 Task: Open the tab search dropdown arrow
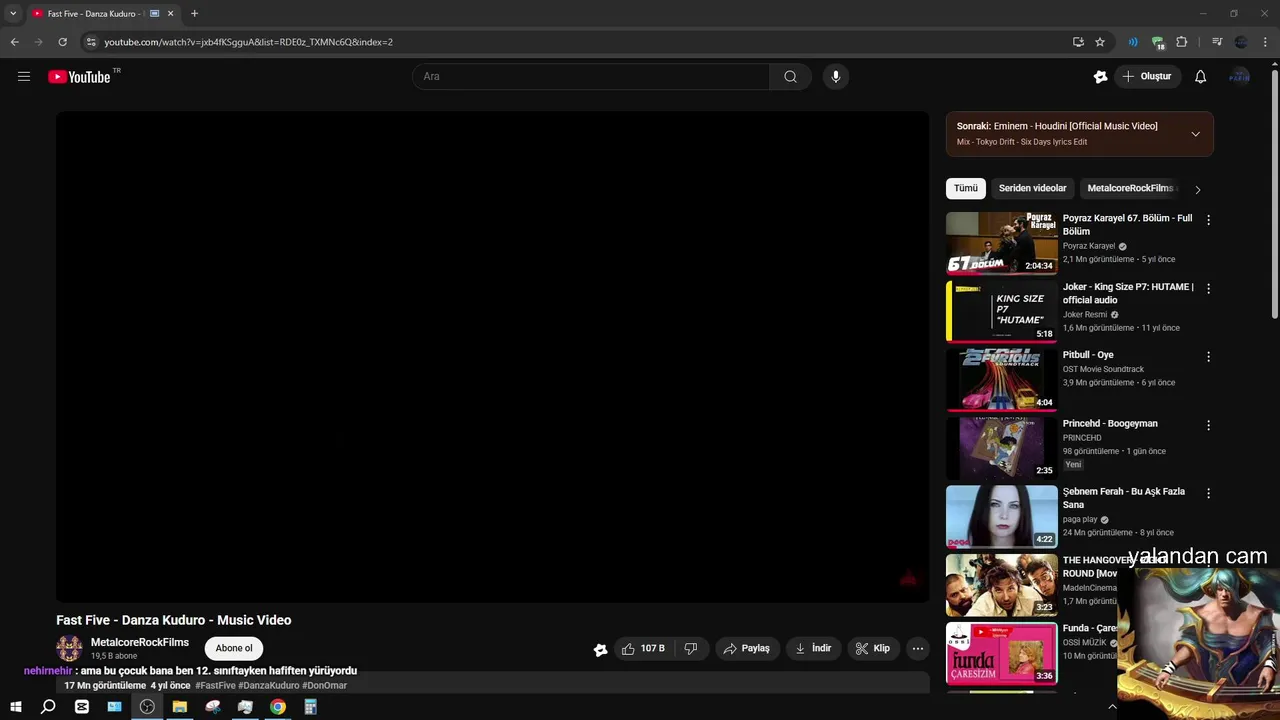click(x=13, y=14)
